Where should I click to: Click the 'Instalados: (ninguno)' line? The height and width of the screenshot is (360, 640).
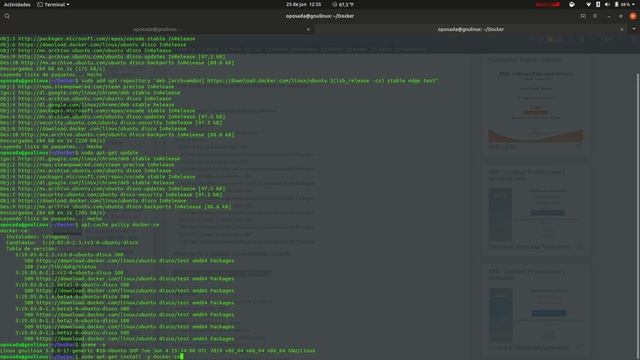coord(38,237)
